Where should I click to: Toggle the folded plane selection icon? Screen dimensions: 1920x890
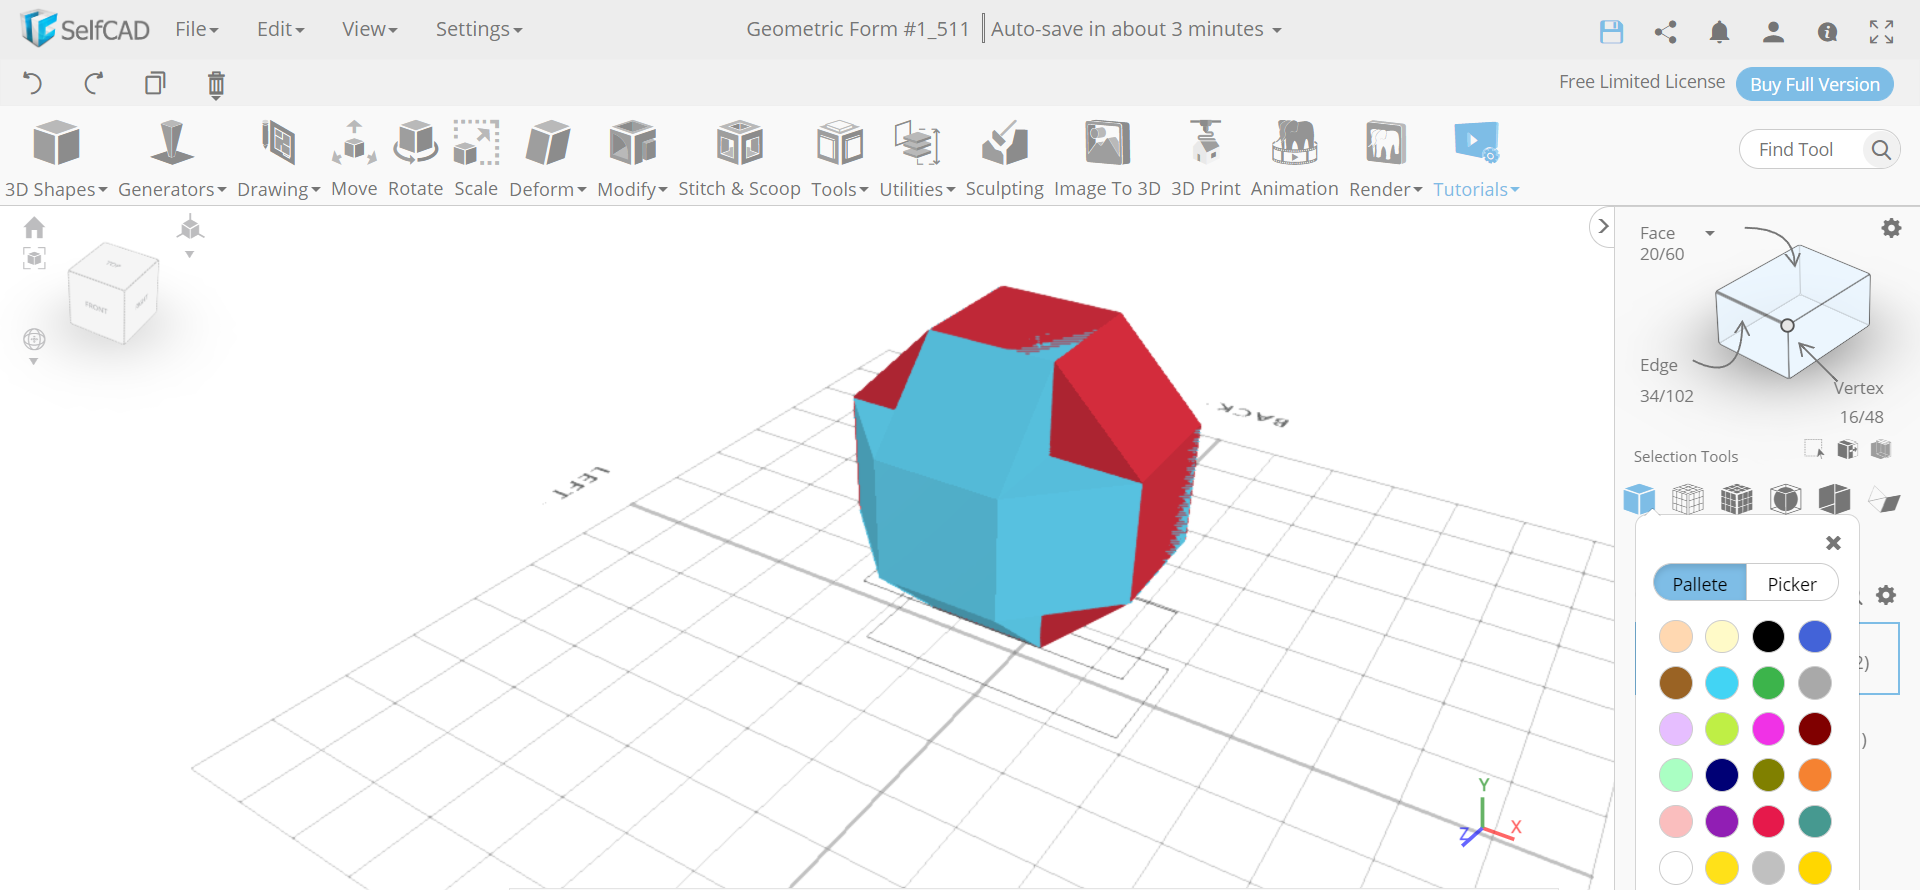point(1884,498)
